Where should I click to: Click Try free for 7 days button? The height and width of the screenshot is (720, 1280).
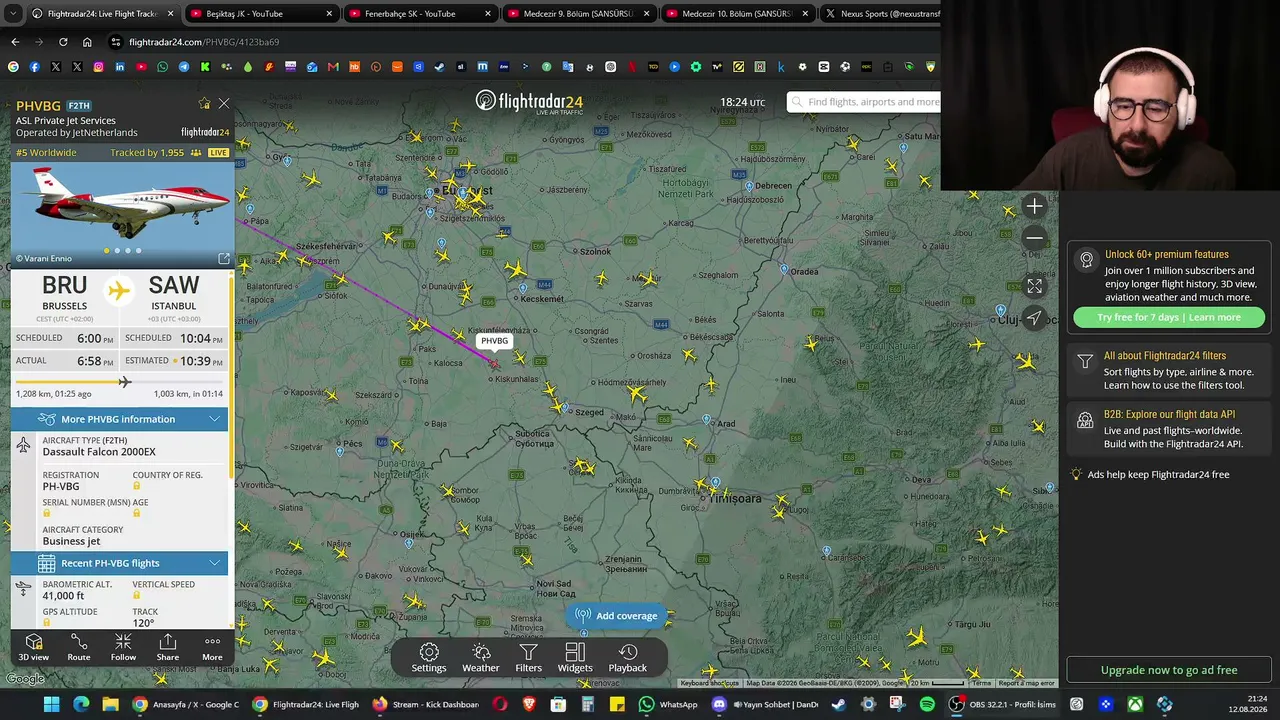[1169, 317]
